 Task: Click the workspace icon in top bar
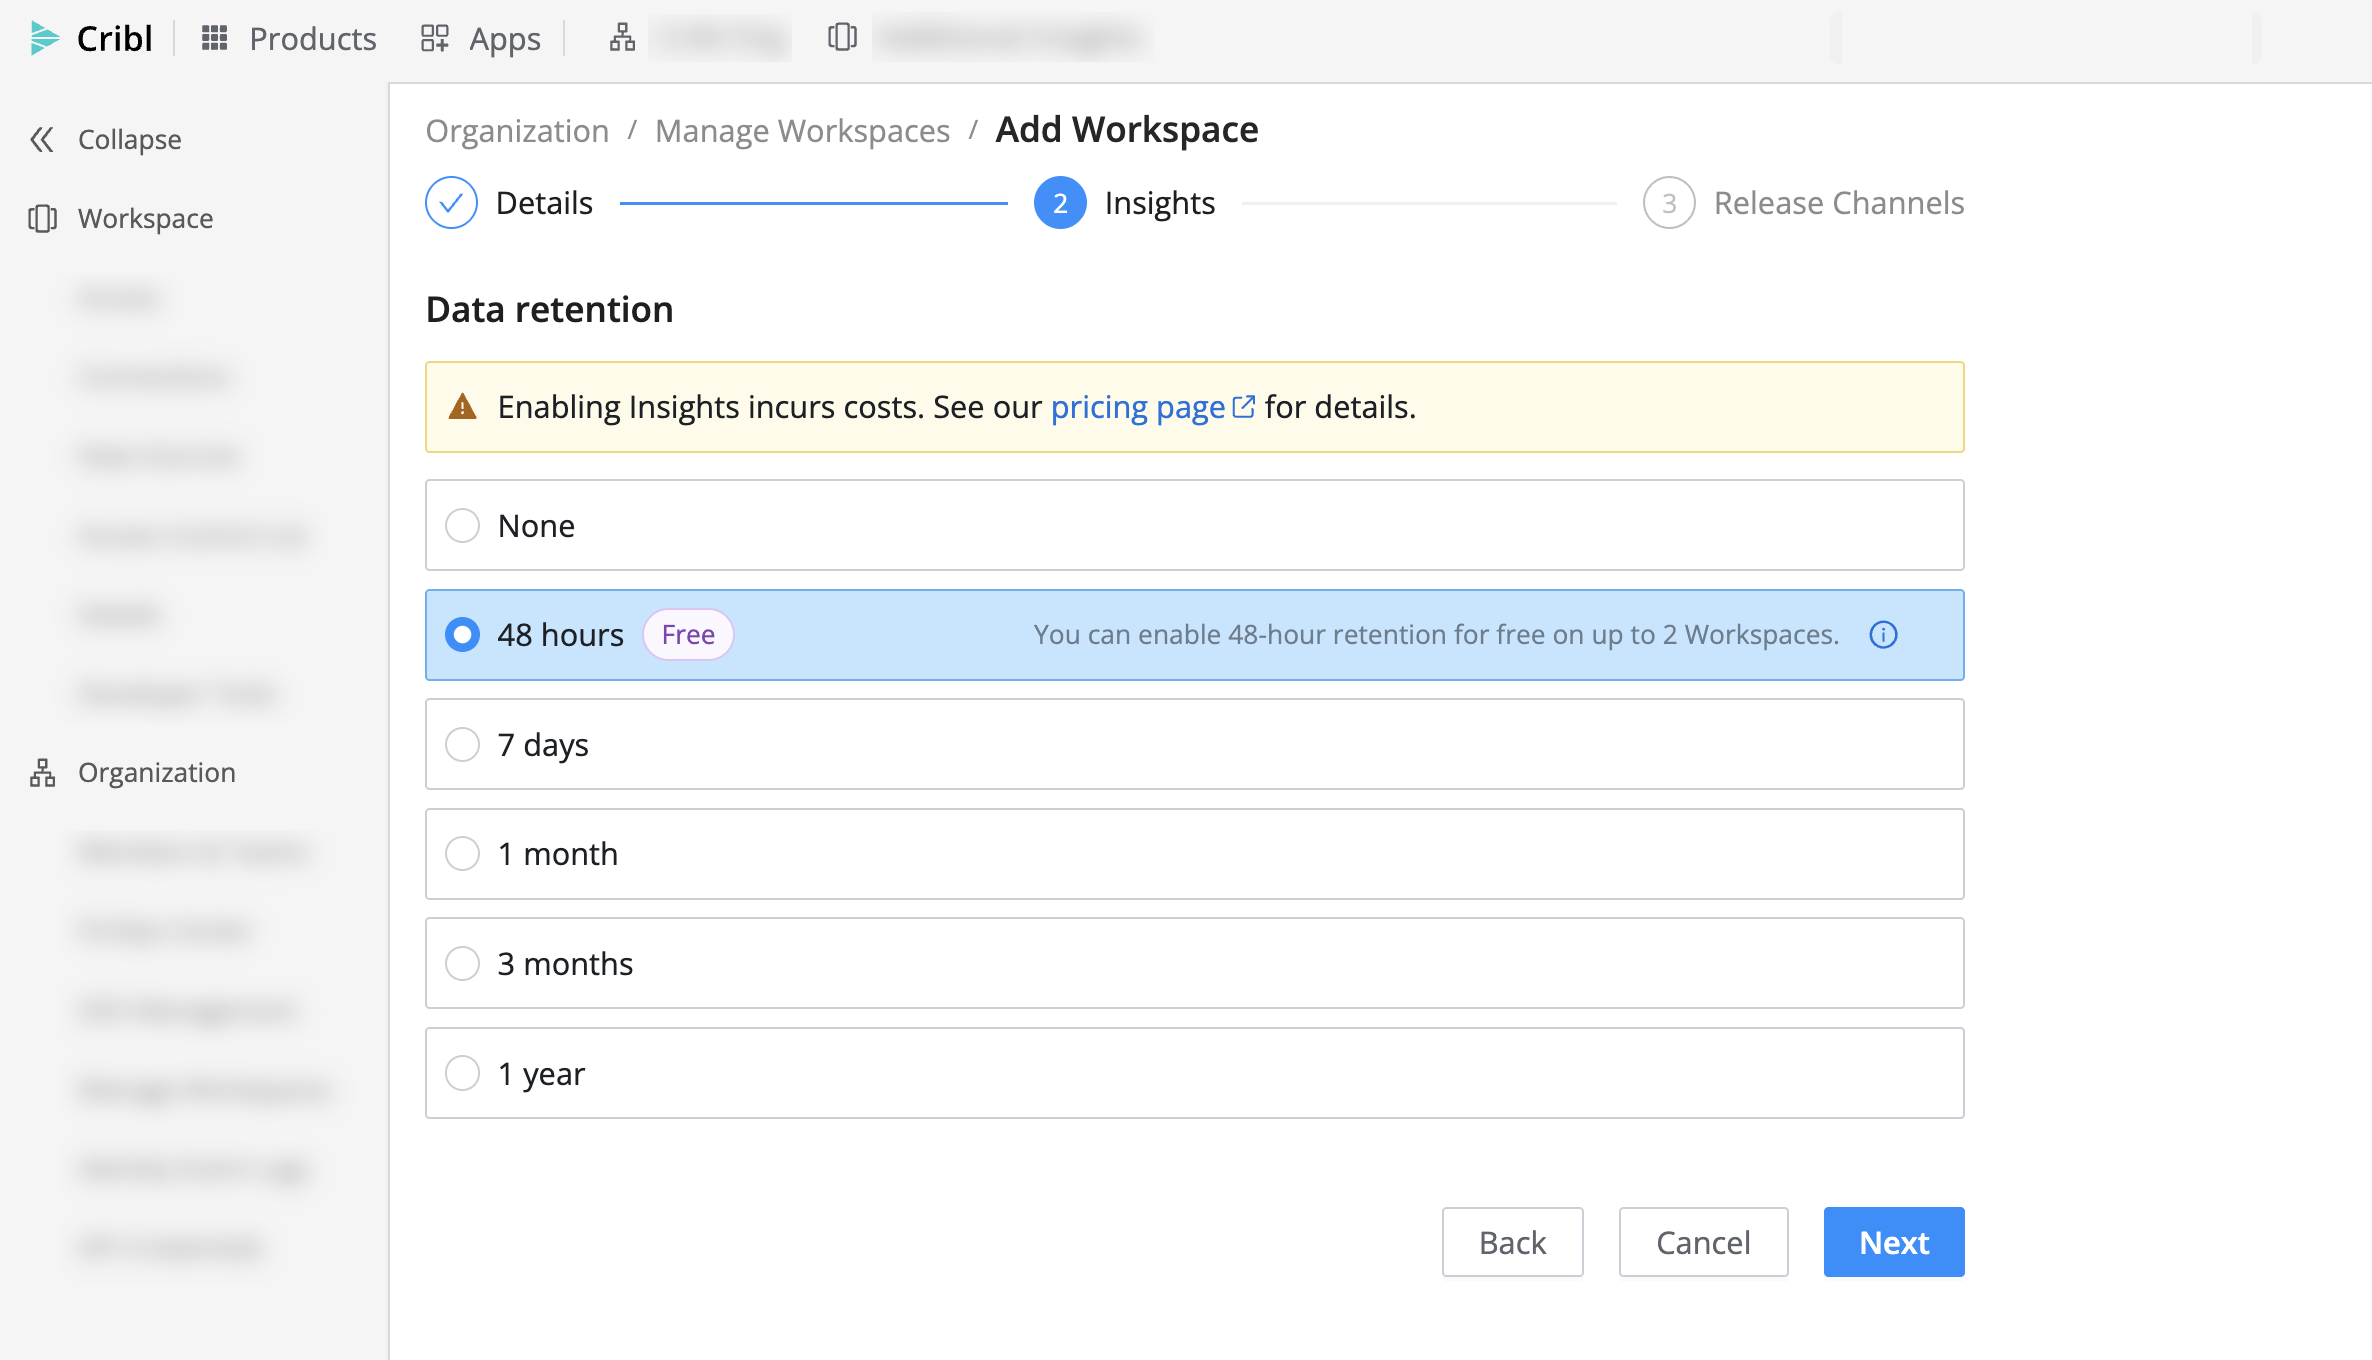(x=842, y=38)
